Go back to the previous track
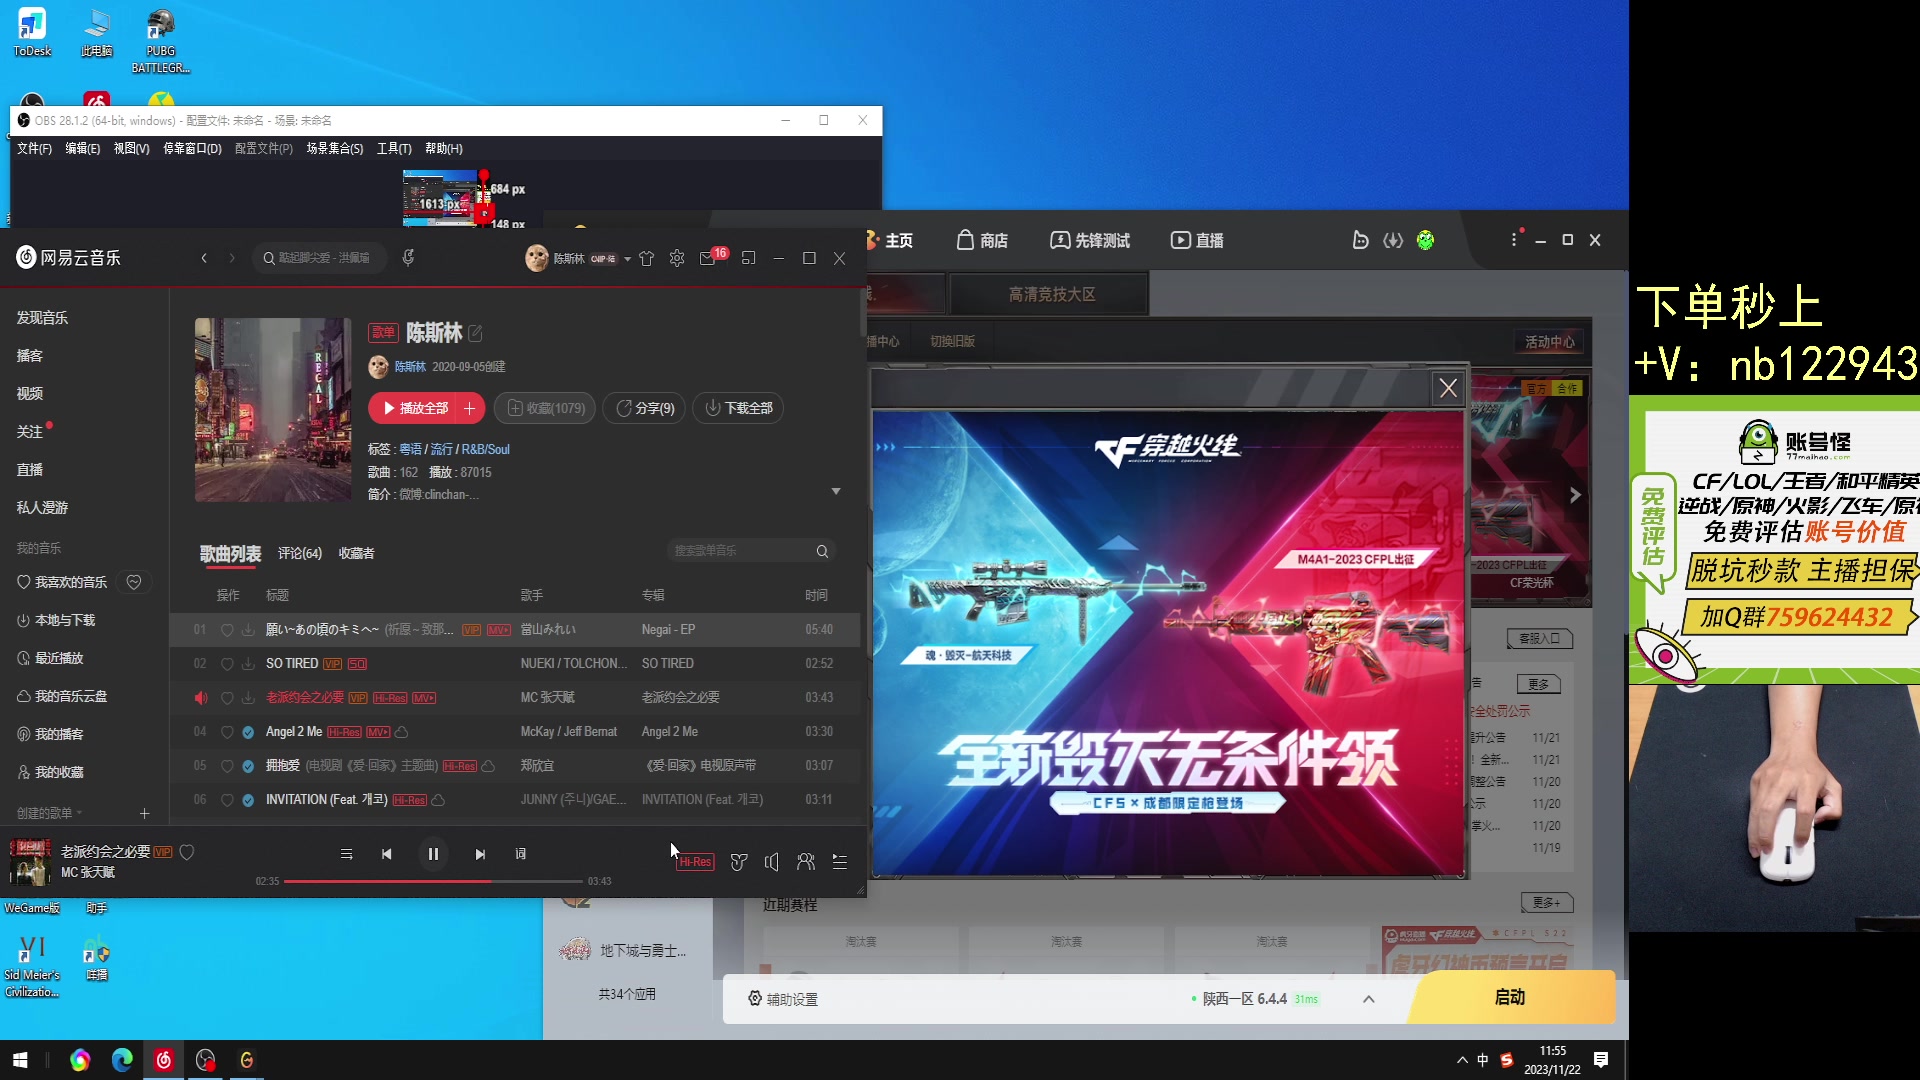The image size is (1920, 1080). (387, 854)
